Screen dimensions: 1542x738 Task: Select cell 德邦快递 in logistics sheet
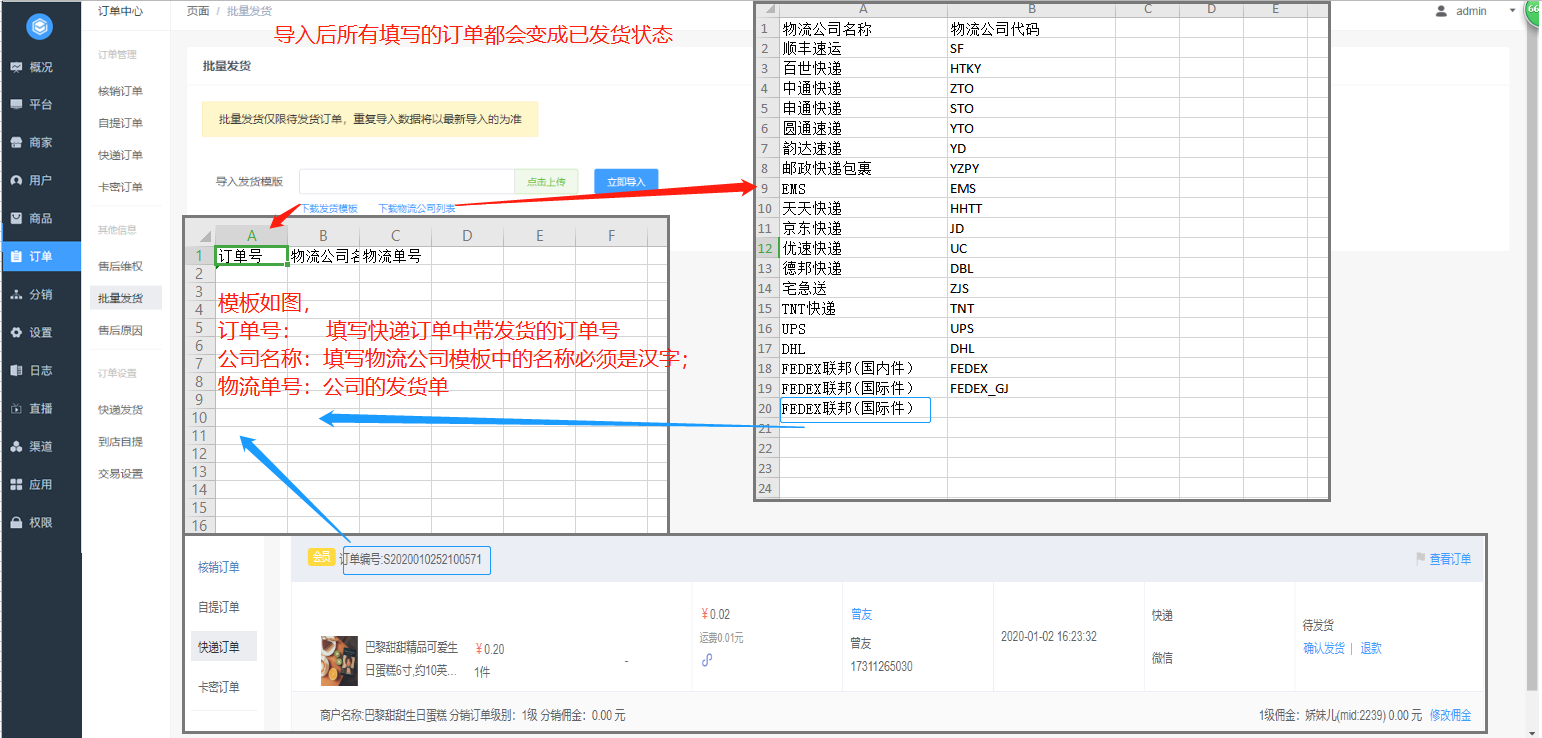863,268
